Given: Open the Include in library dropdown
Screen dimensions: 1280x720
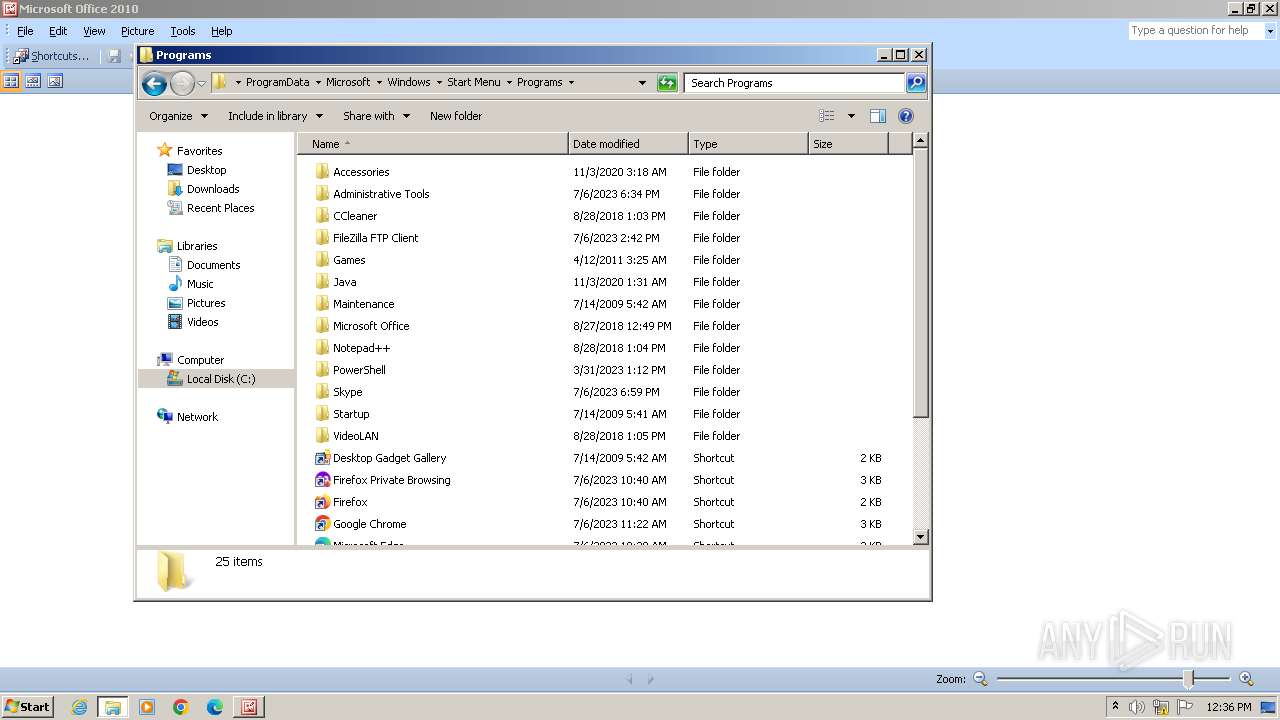Looking at the screenshot, I should pyautogui.click(x=275, y=116).
